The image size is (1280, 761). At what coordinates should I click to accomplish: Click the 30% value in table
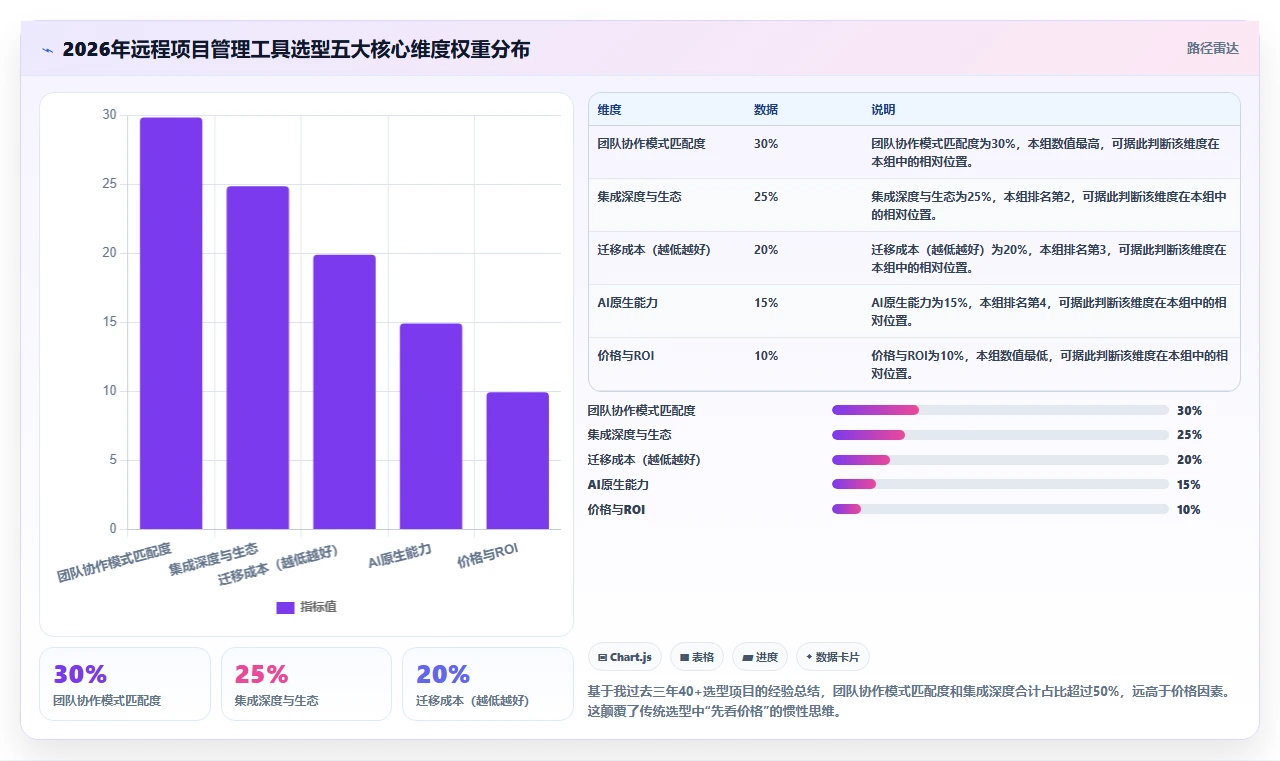point(766,144)
